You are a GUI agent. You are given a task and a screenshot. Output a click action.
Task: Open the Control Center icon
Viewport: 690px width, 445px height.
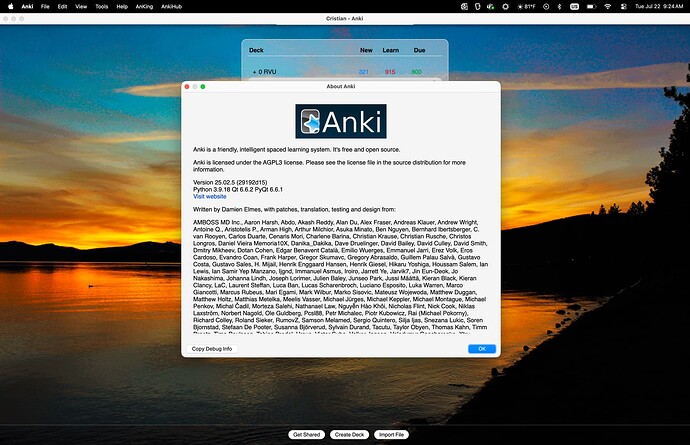[x=624, y=7]
